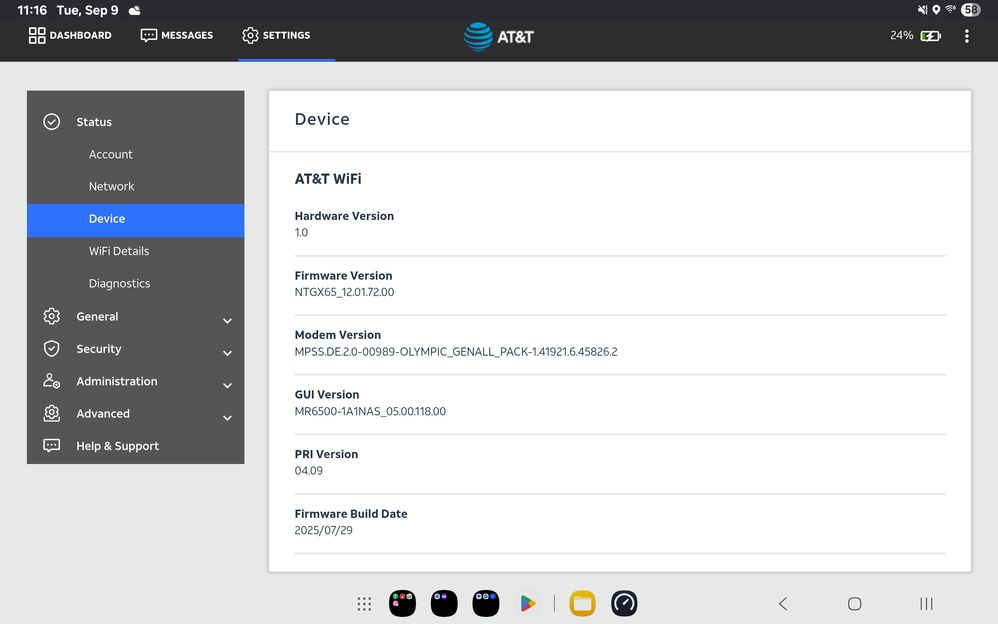Viewport: 998px width, 624px height.
Task: Tap the recent apps button
Action: (x=926, y=604)
